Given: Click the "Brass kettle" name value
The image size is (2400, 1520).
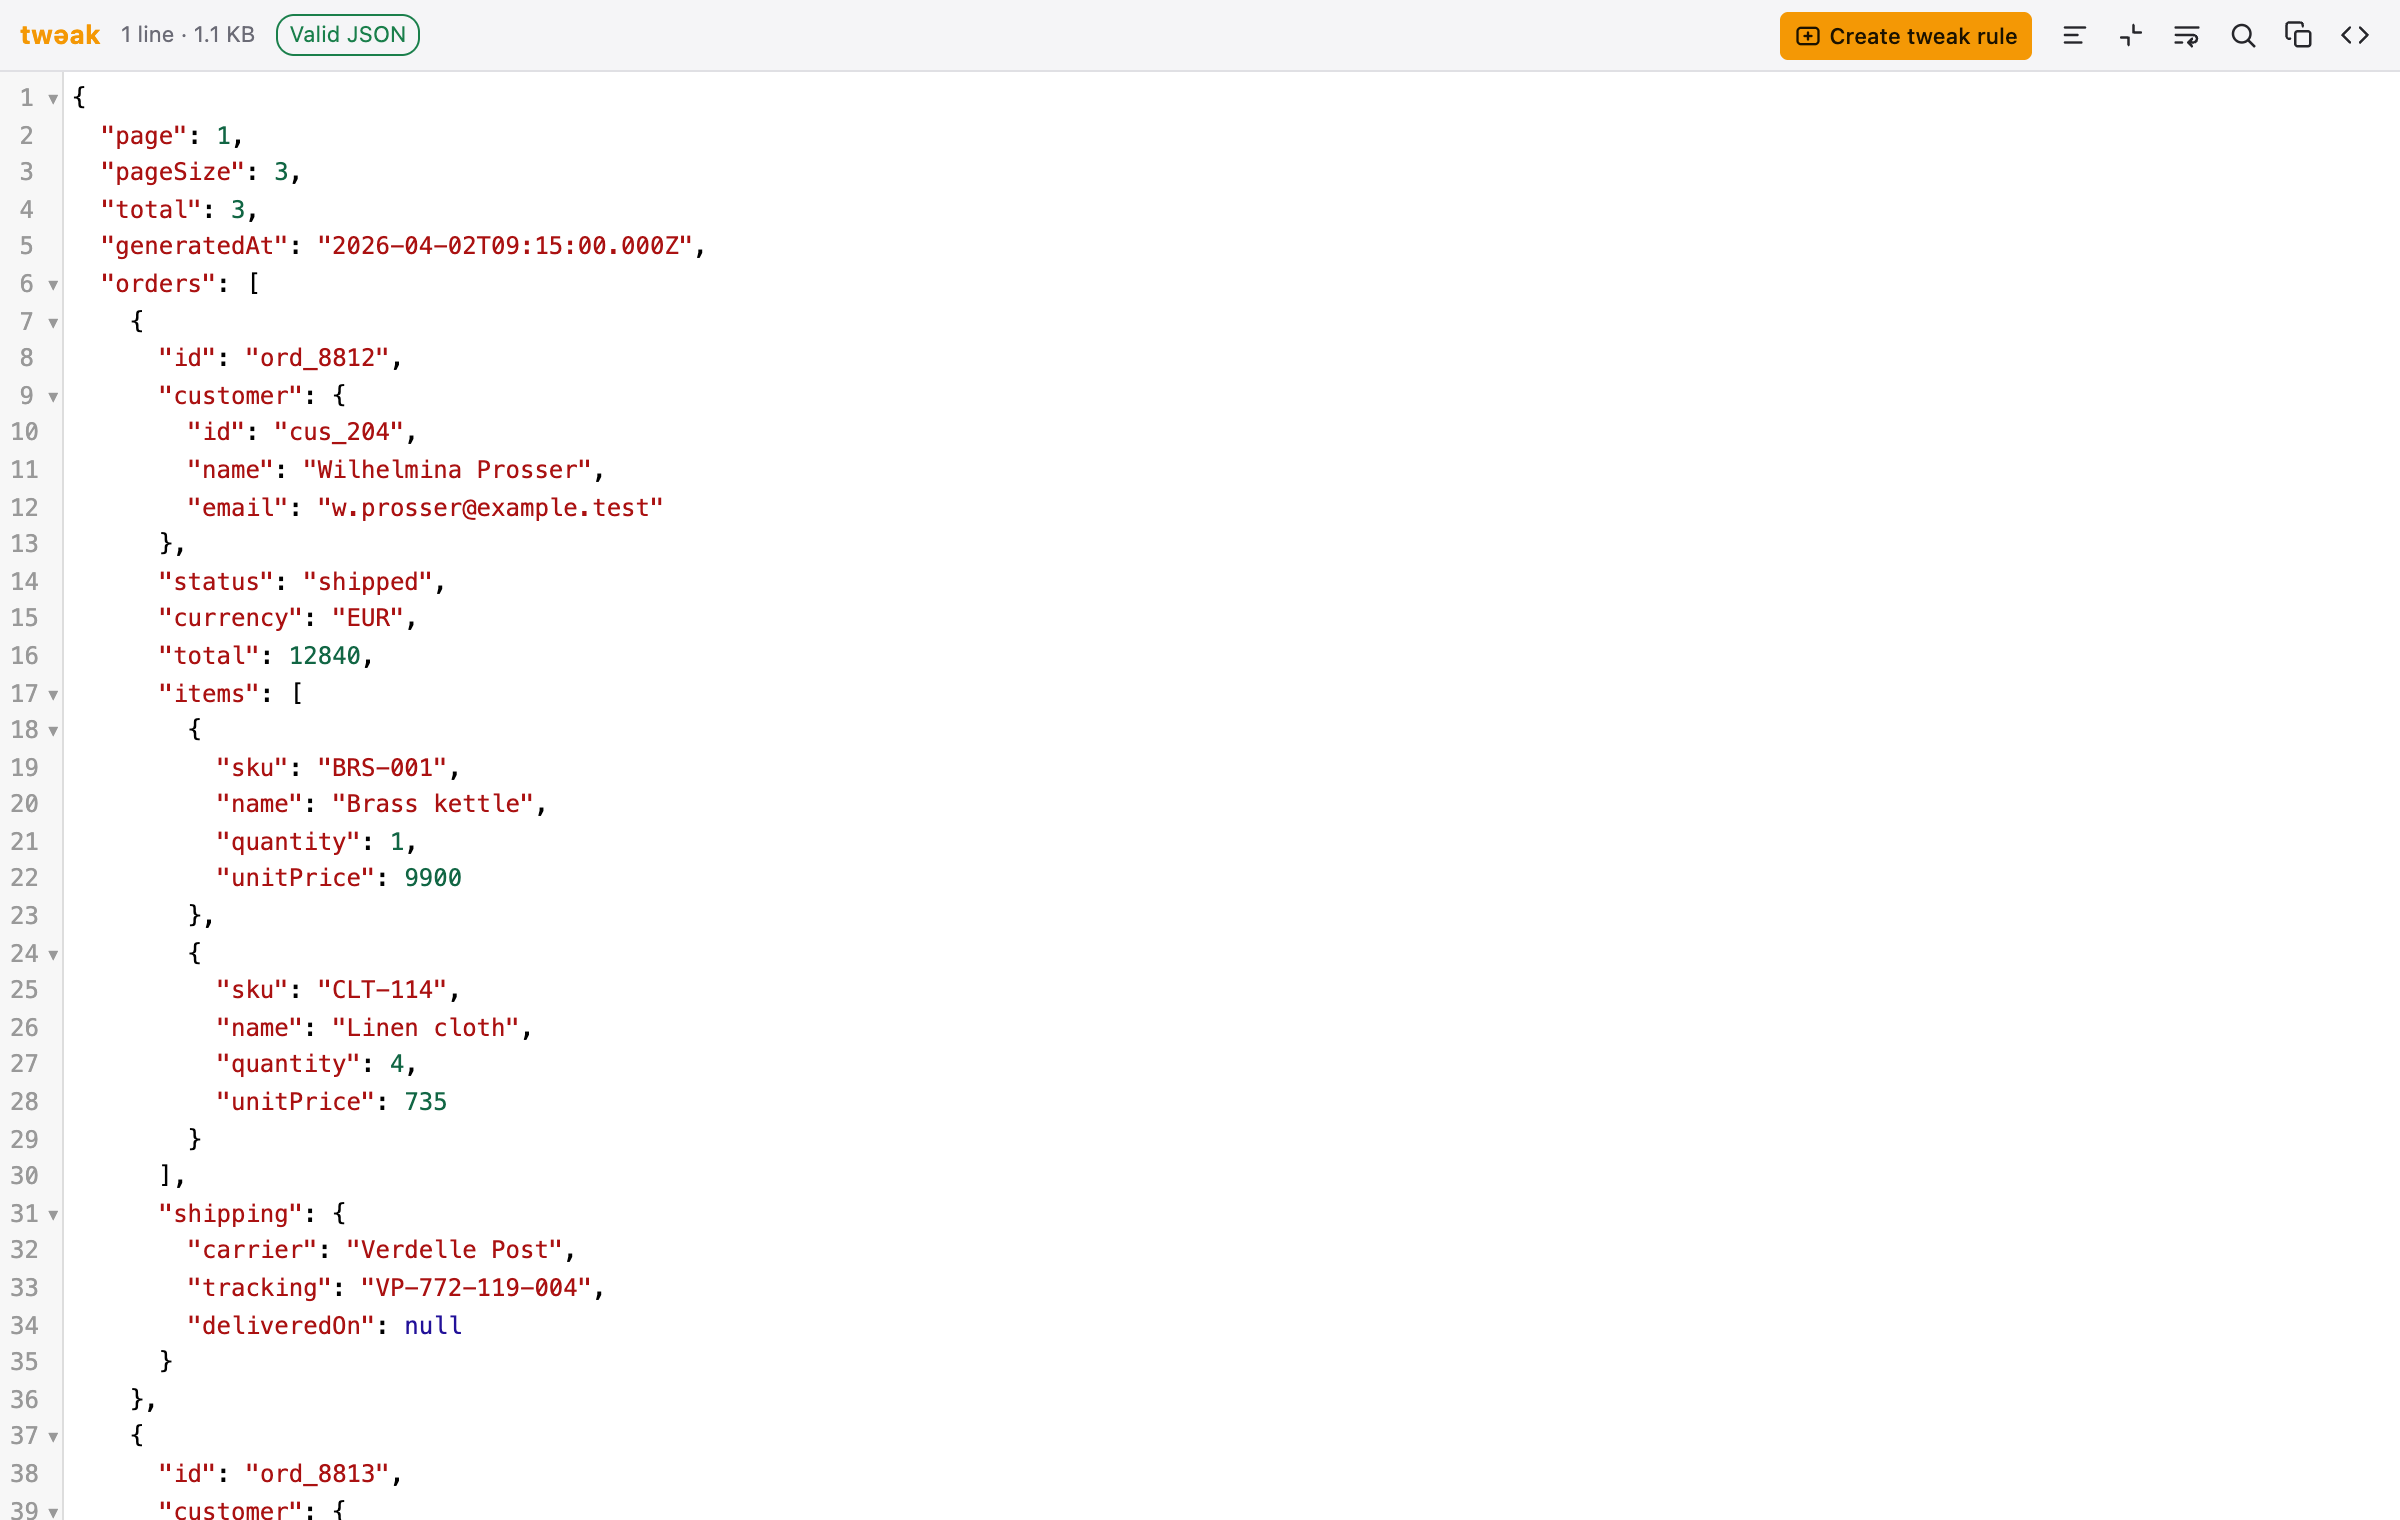Looking at the screenshot, I should [433, 804].
